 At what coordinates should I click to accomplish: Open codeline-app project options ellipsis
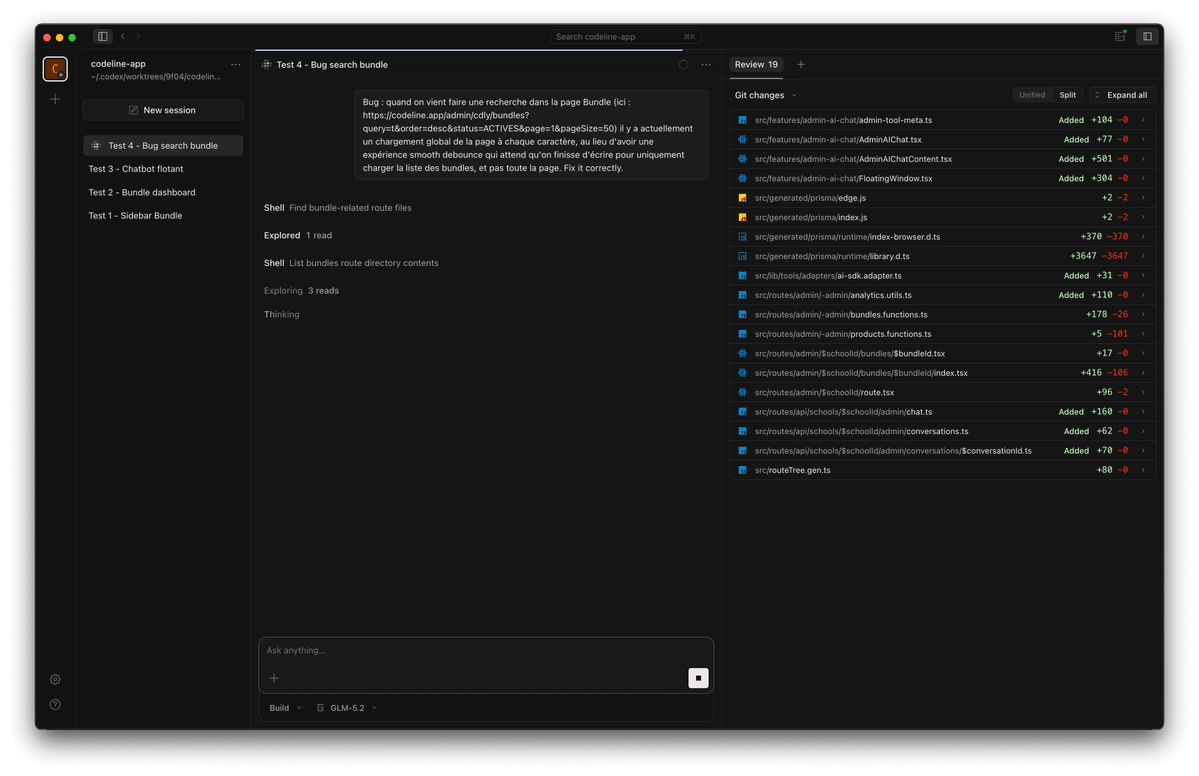tap(236, 65)
